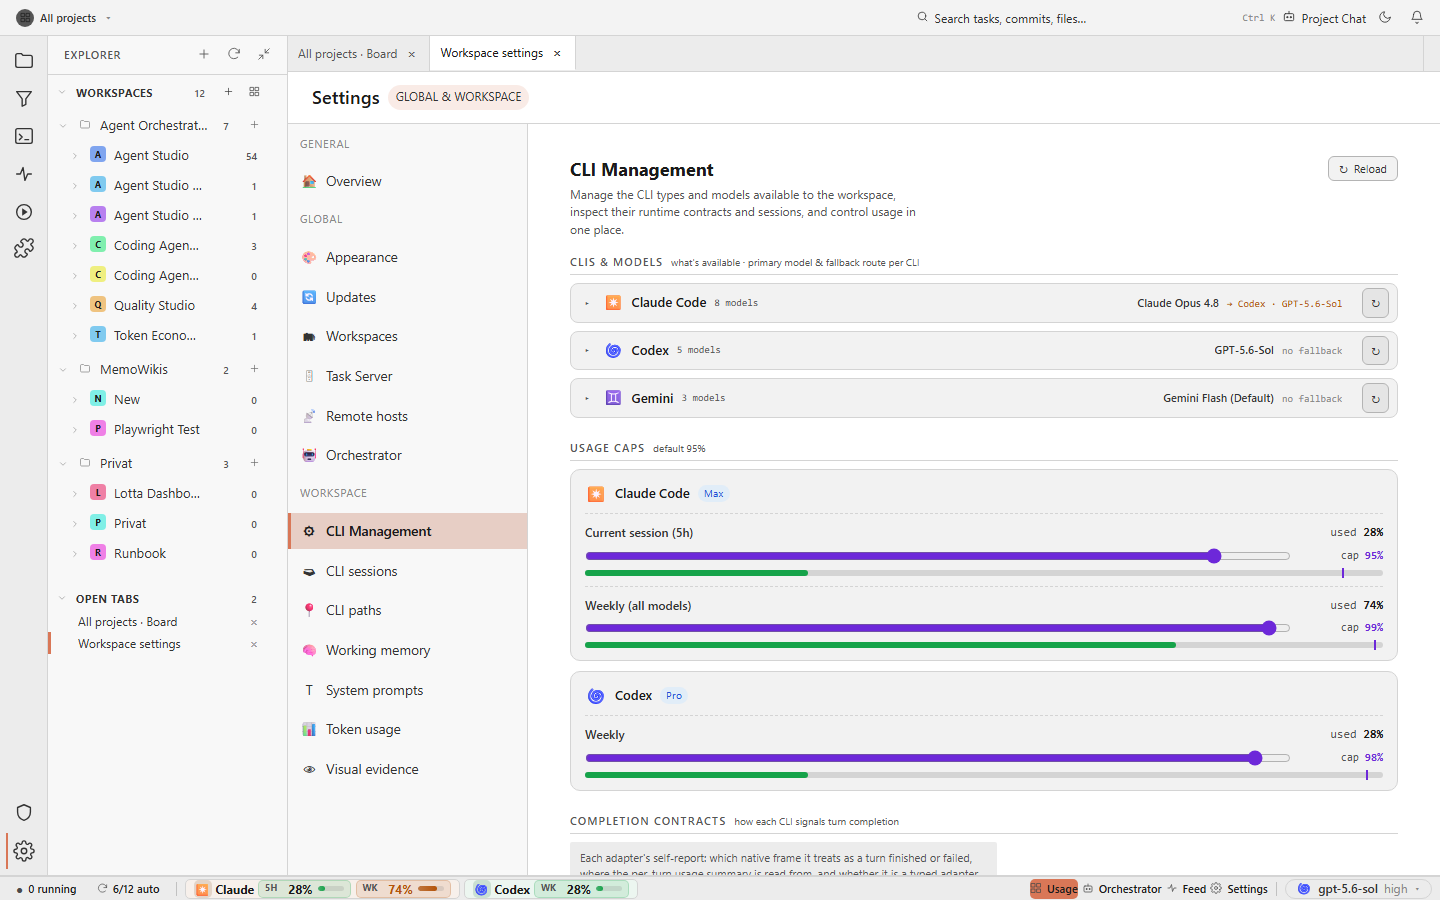Open Updates settings page
This screenshot has width=1440, height=900.
(x=408, y=297)
